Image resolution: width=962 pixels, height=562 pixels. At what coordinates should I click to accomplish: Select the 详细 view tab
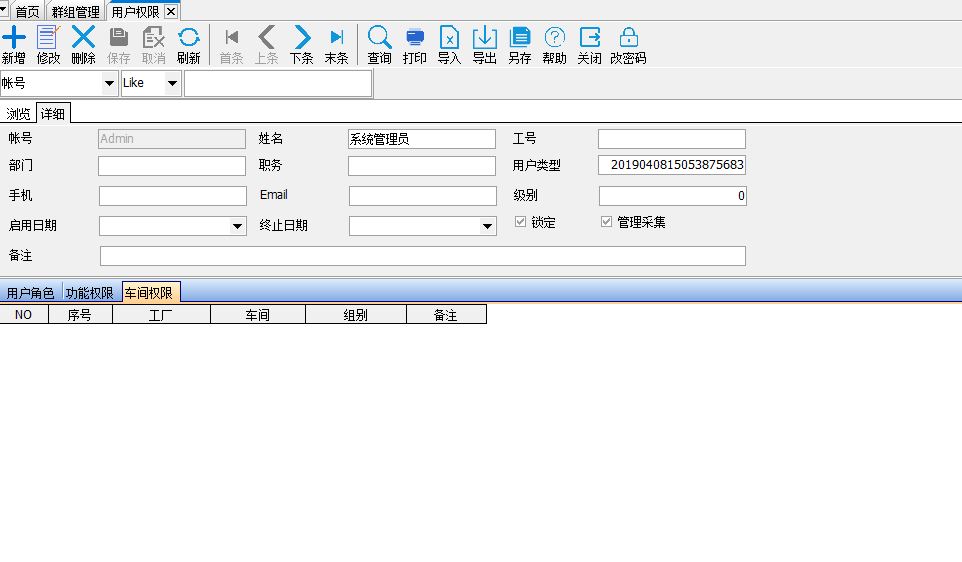pos(53,114)
